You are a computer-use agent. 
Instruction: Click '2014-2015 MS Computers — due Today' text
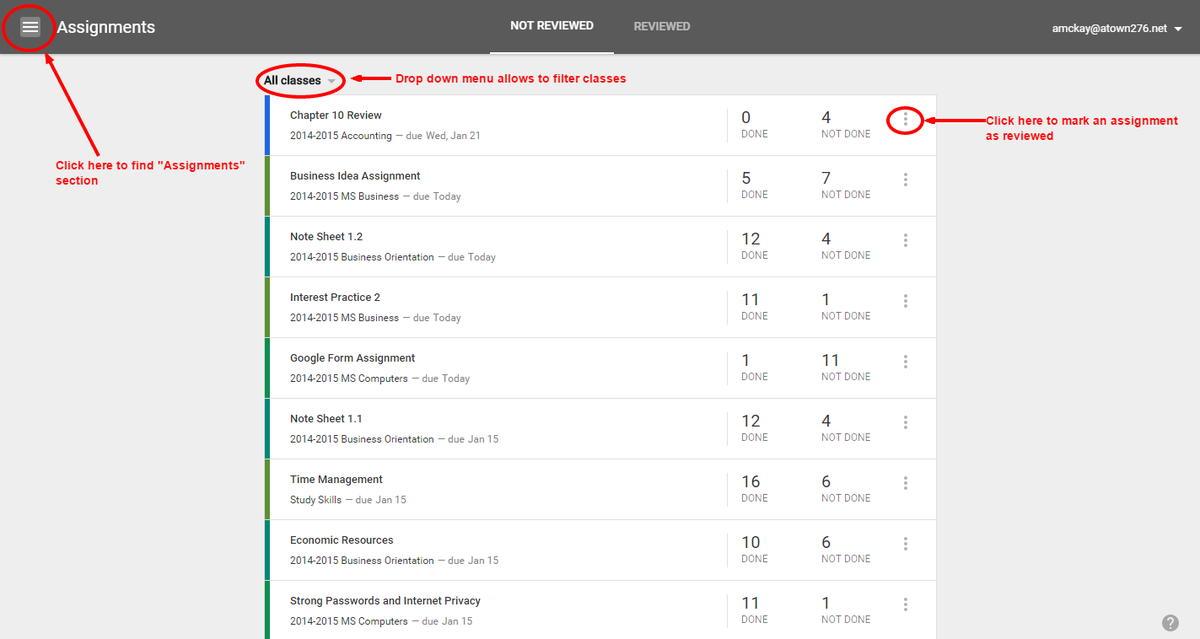380,379
